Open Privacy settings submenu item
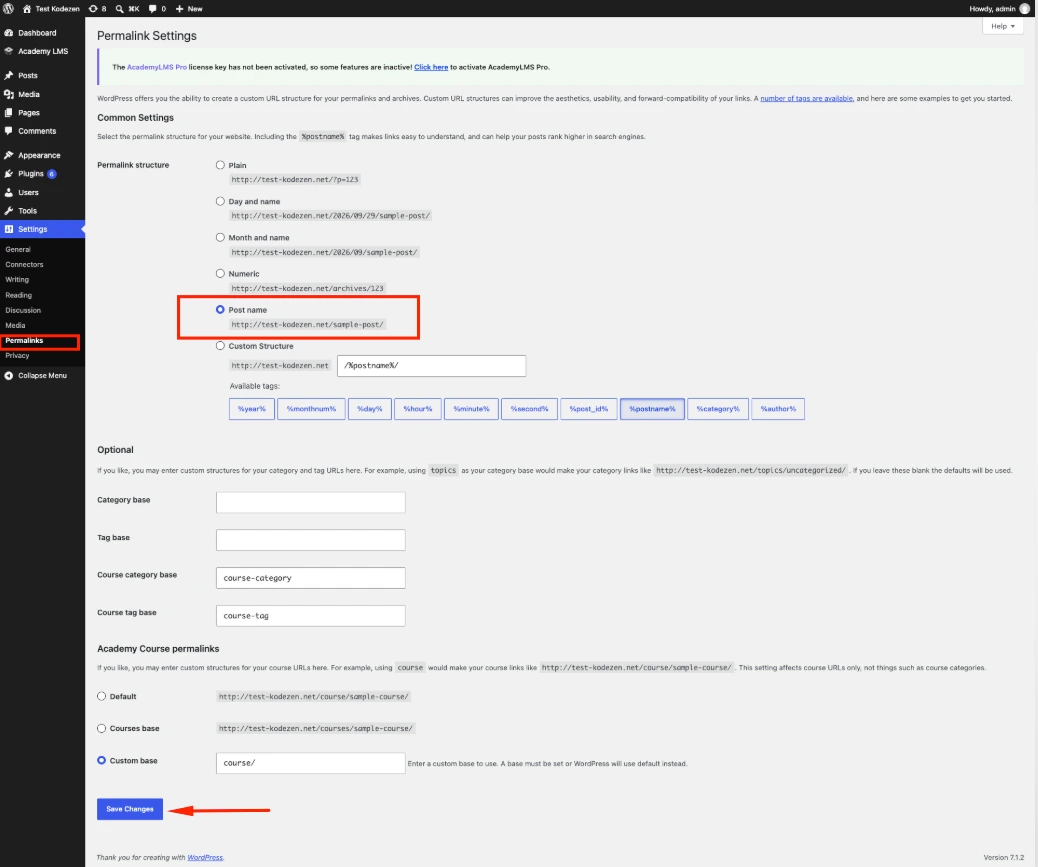1038x867 pixels. click(x=17, y=356)
